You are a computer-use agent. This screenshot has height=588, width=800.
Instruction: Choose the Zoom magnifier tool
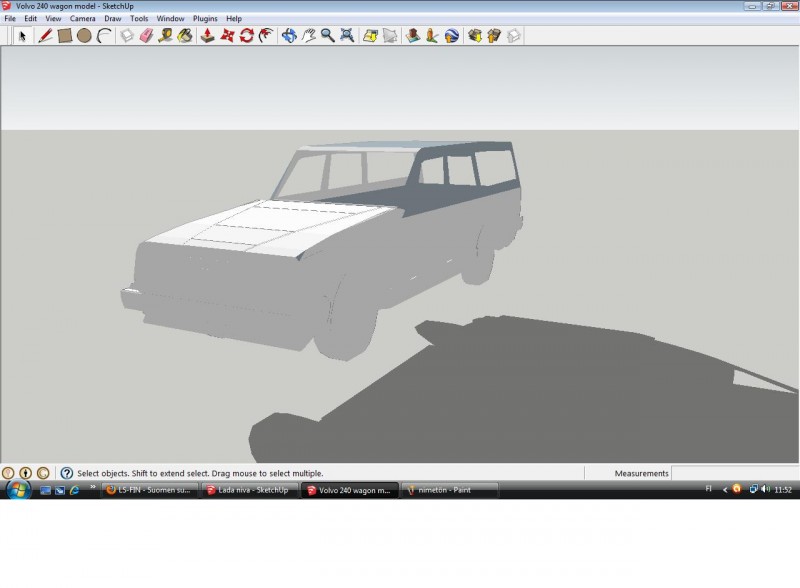328,36
